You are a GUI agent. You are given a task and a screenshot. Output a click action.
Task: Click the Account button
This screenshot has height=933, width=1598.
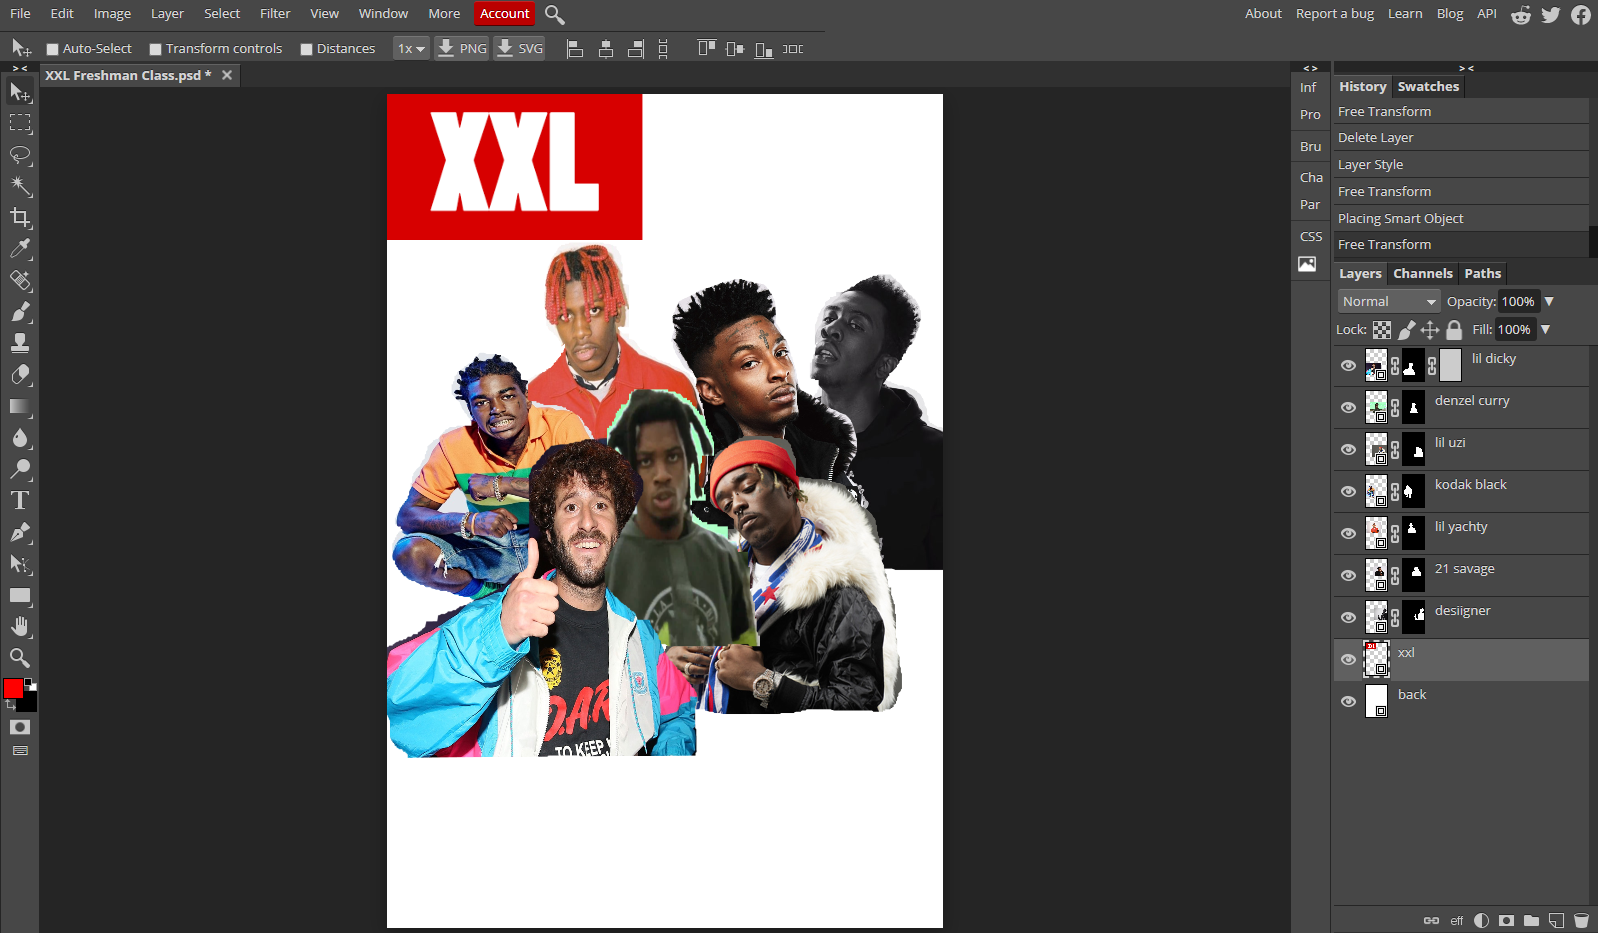[x=504, y=14]
